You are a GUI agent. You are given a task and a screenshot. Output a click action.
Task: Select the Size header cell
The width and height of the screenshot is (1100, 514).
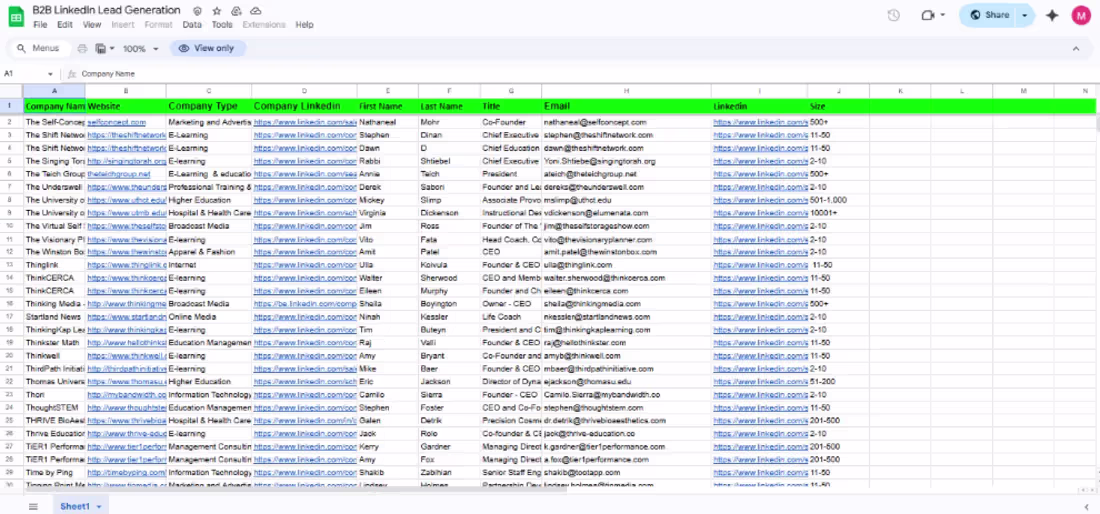point(838,107)
